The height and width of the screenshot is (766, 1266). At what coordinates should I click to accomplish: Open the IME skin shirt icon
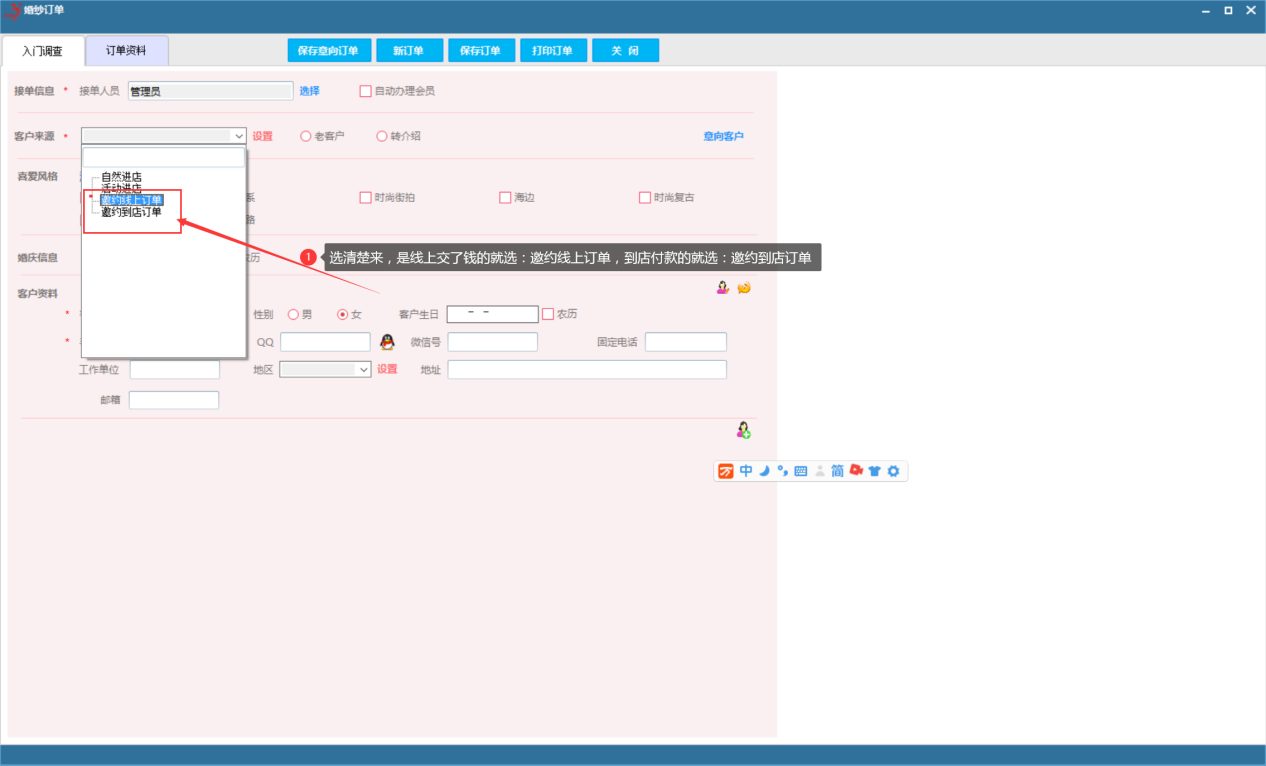point(874,471)
